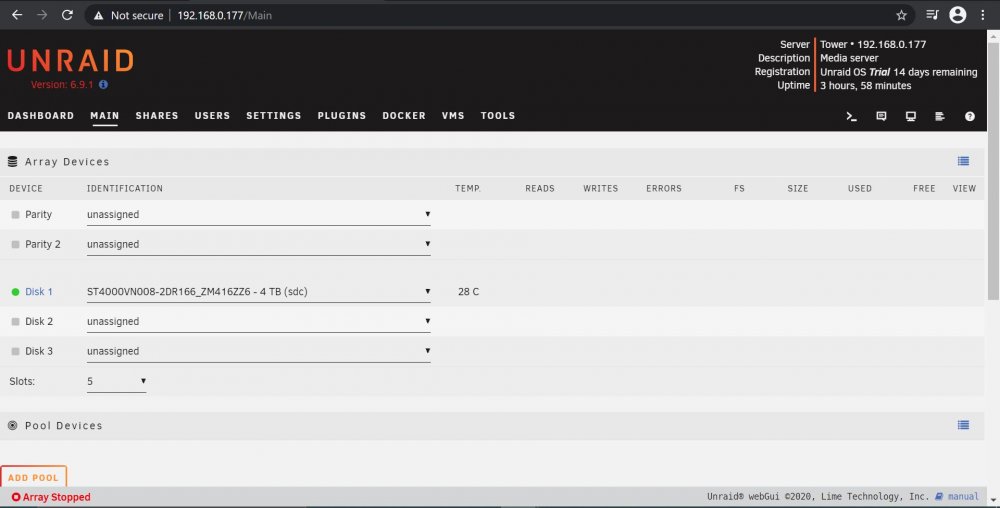The width and height of the screenshot is (1000, 508).
Task: Click the 14 days remaining trial text
Action: pos(936,72)
